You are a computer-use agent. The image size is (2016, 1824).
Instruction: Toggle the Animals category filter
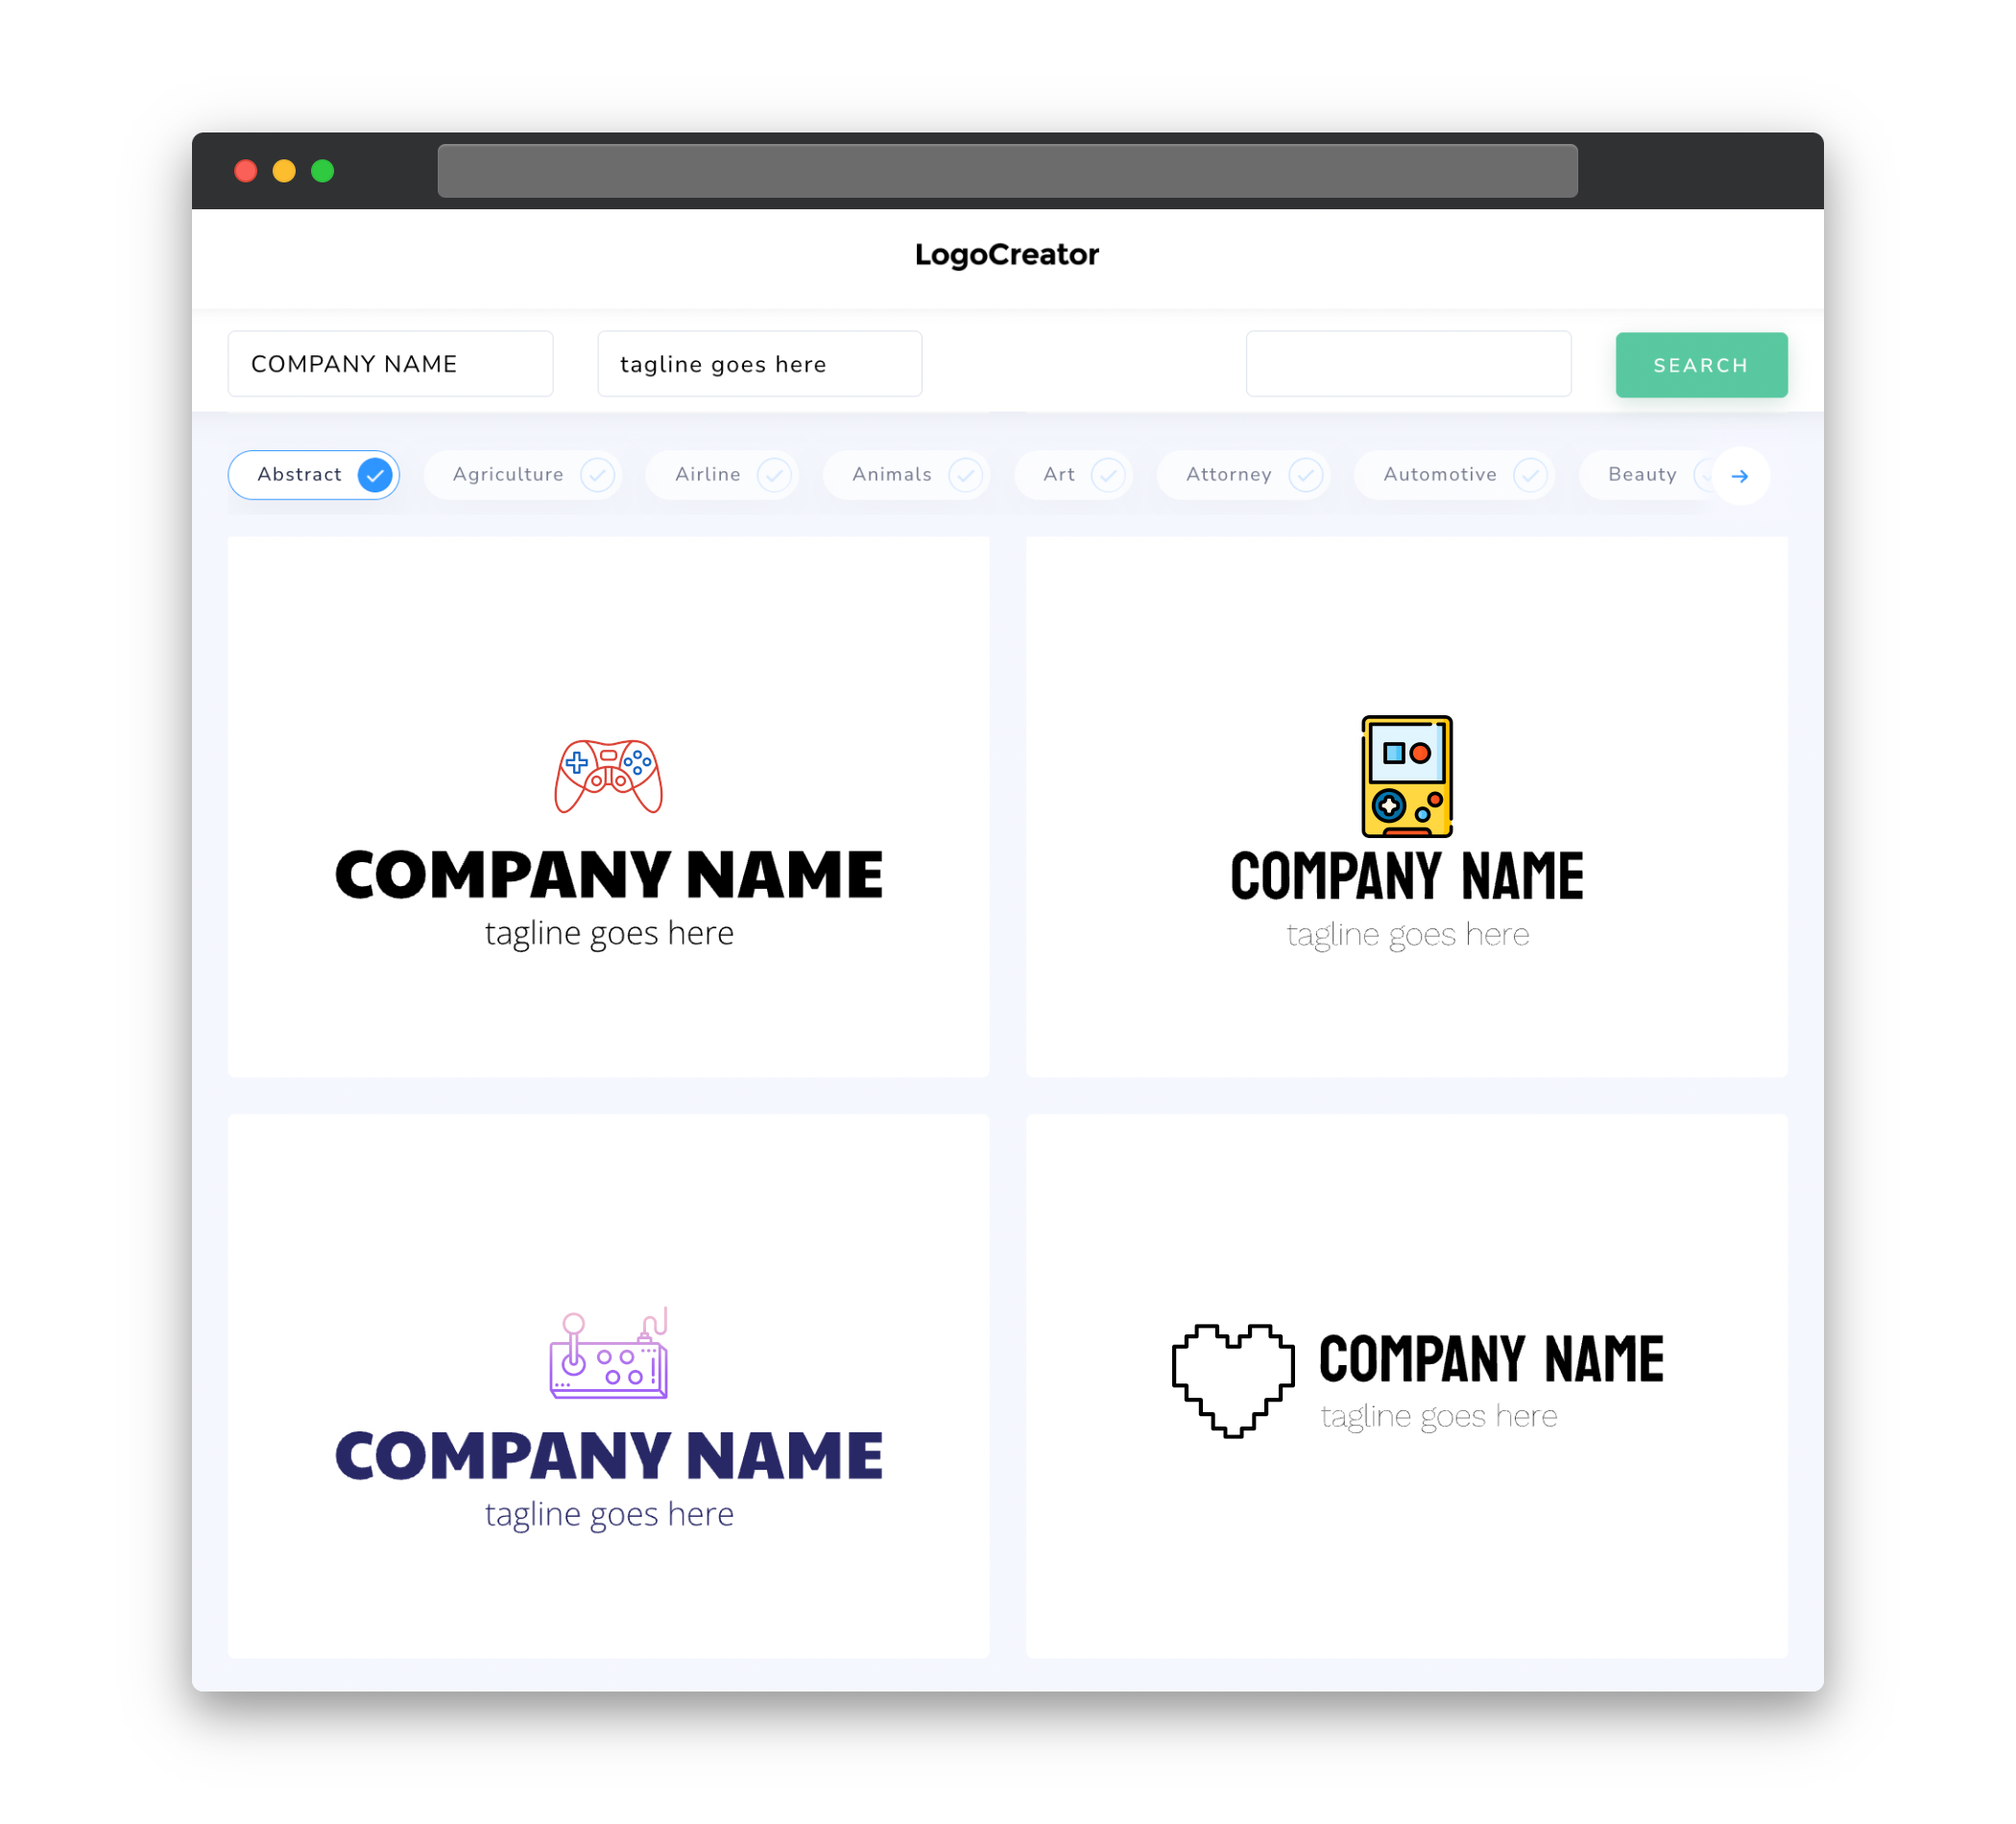(x=906, y=474)
